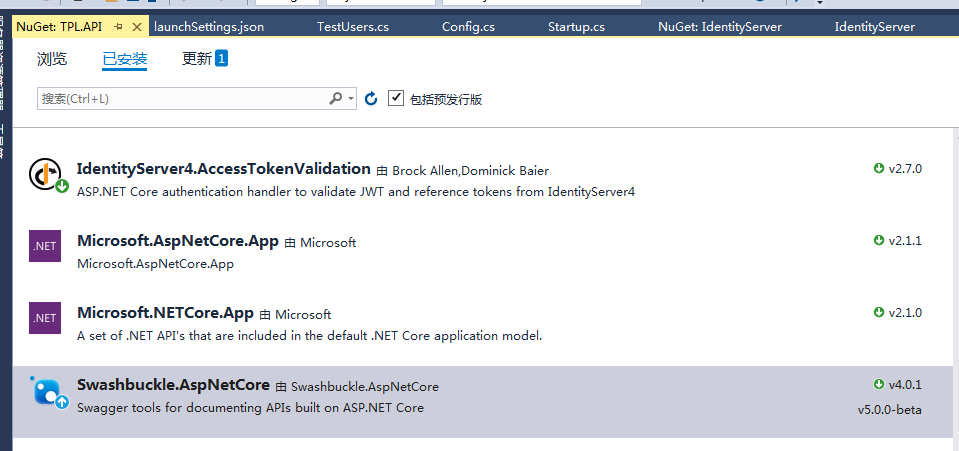Viewport: 959px width, 451px height.
Task: Click IdentityServer4.AccessTokenValidation package icon
Action: point(48,176)
